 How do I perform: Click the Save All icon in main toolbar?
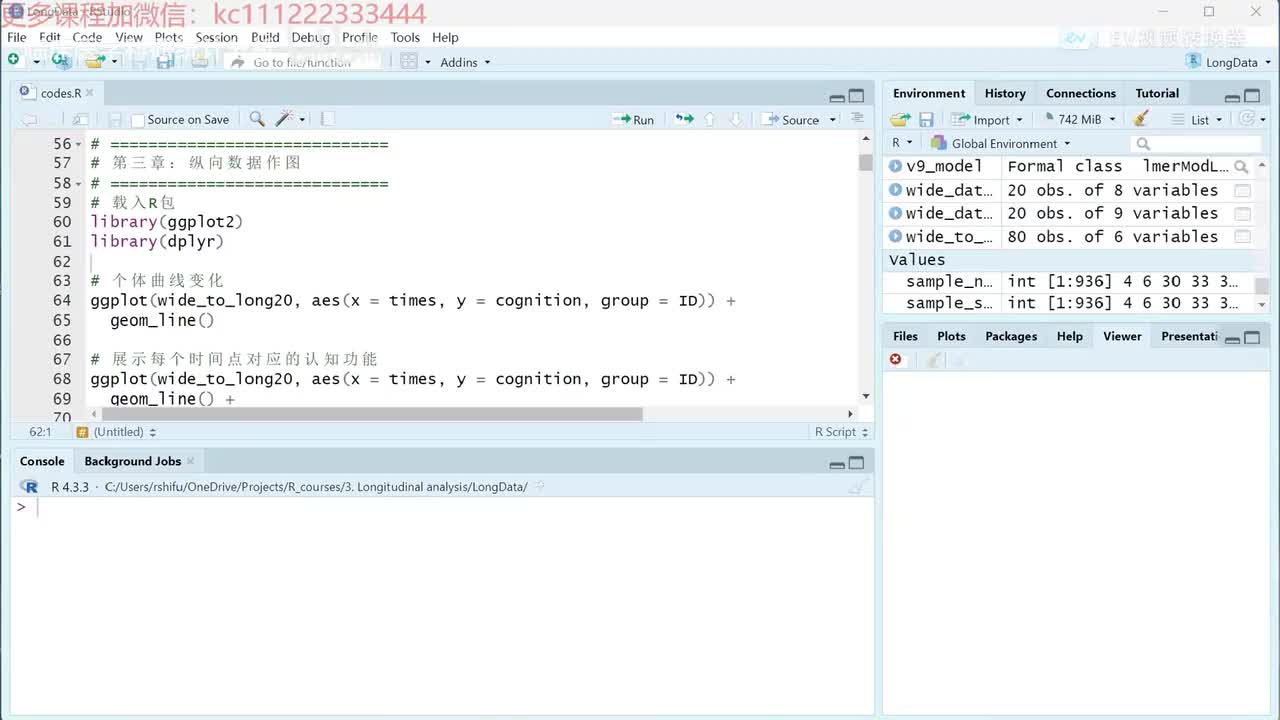pos(166,61)
